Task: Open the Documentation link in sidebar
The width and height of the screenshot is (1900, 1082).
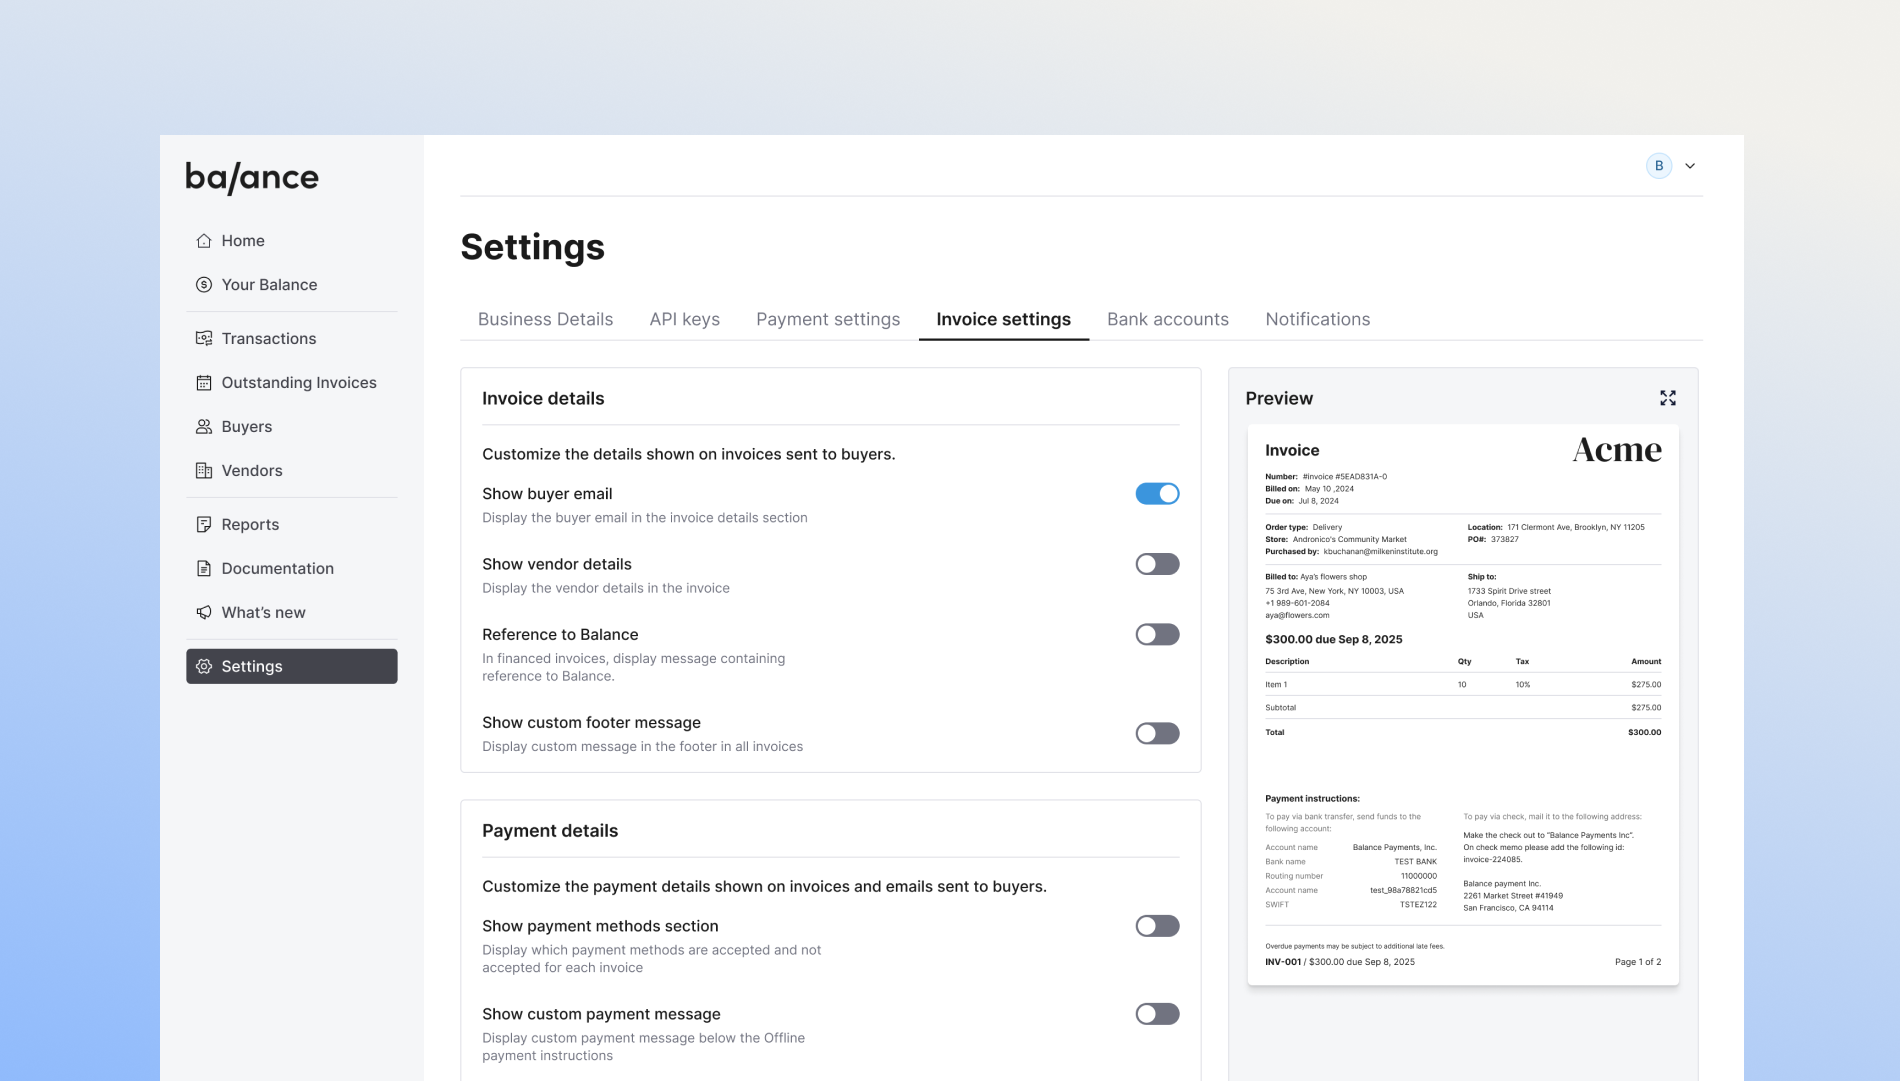Action: pyautogui.click(x=277, y=569)
